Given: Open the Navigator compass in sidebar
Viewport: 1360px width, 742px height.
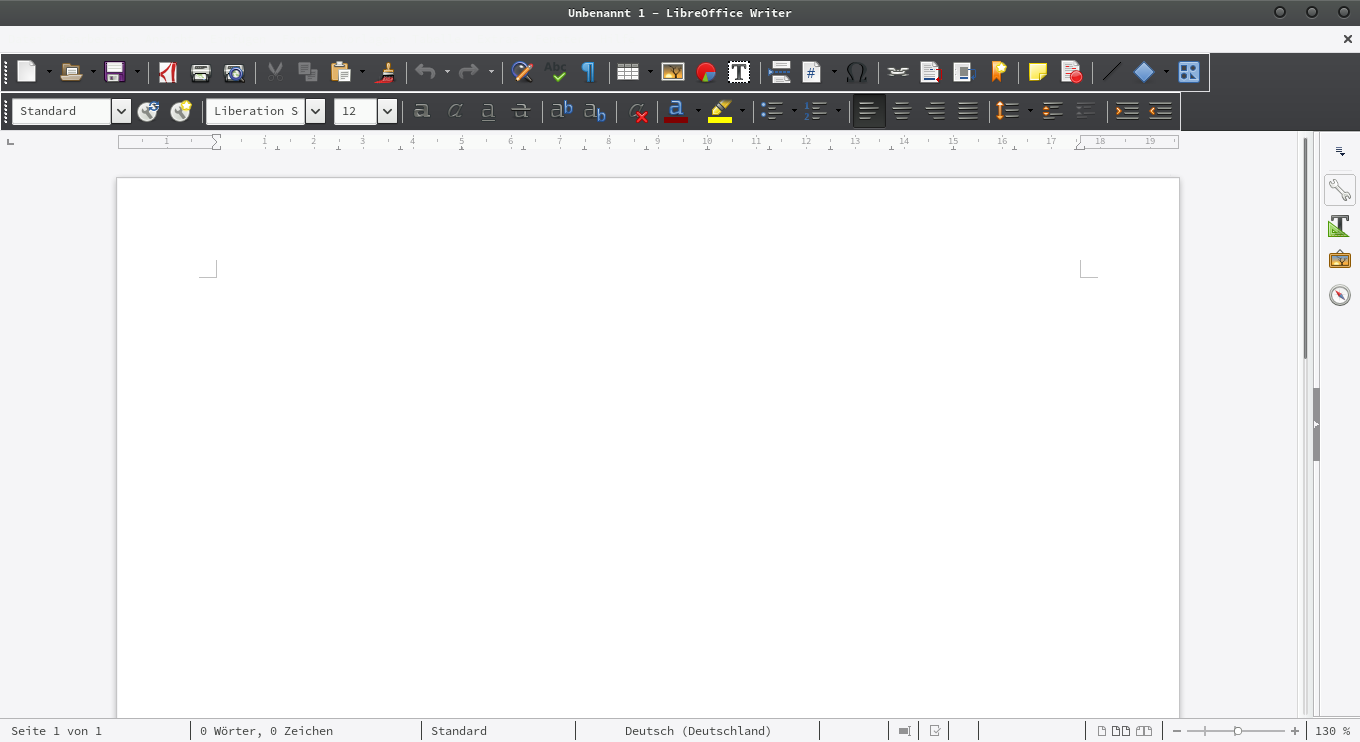Looking at the screenshot, I should [x=1339, y=295].
